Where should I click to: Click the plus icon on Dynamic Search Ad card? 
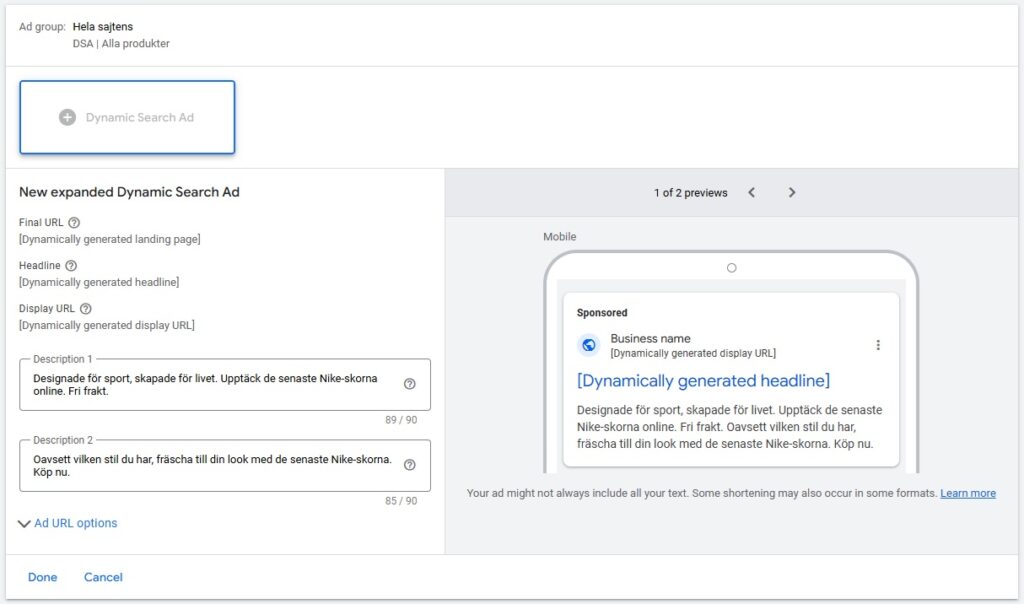tap(67, 118)
